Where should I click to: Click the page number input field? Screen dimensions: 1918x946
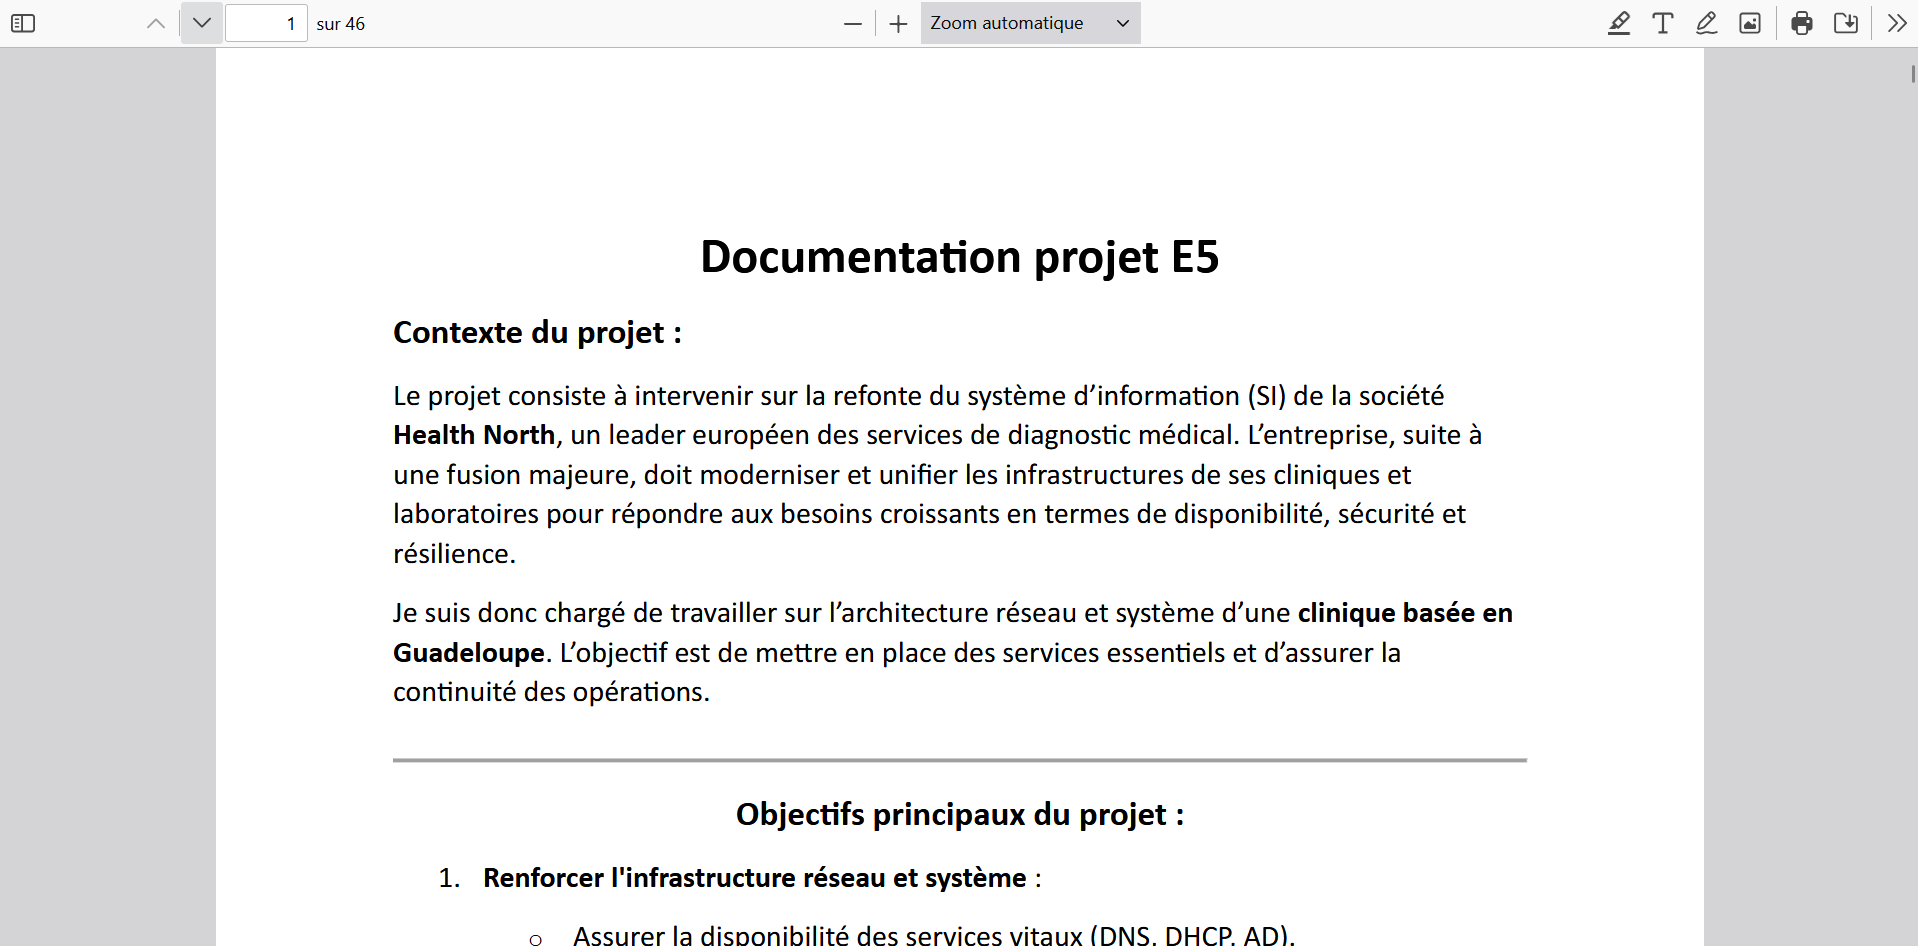click(266, 23)
